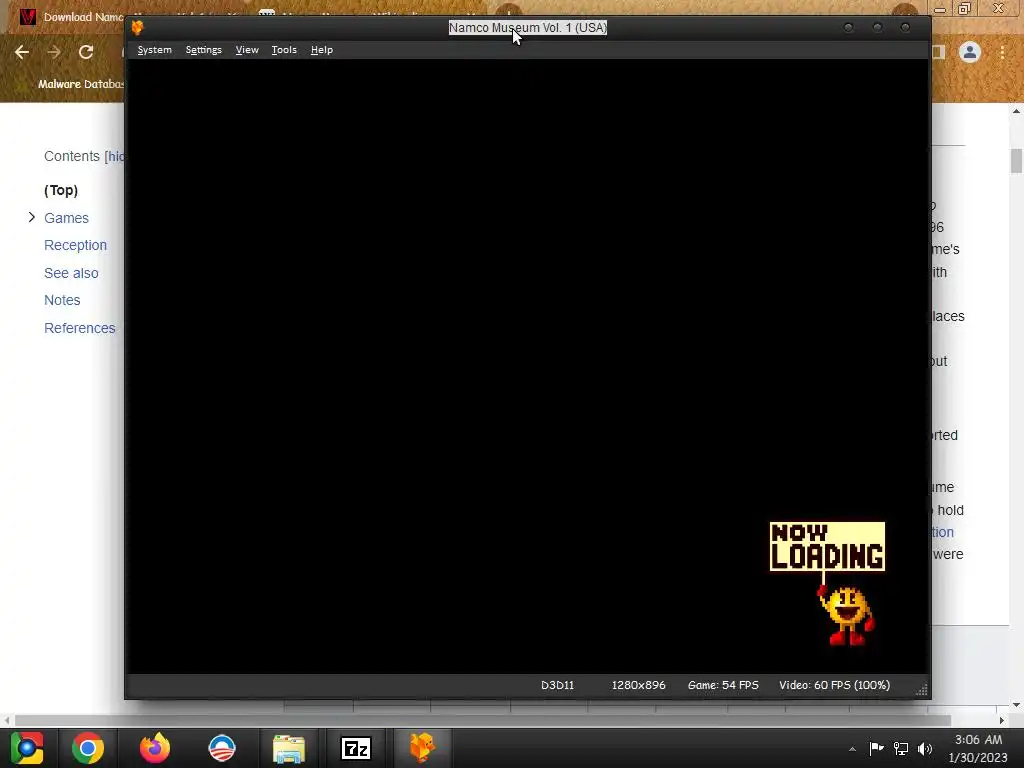Image resolution: width=1024 pixels, height=768 pixels.
Task: Reload the browser page
Action: [86, 52]
